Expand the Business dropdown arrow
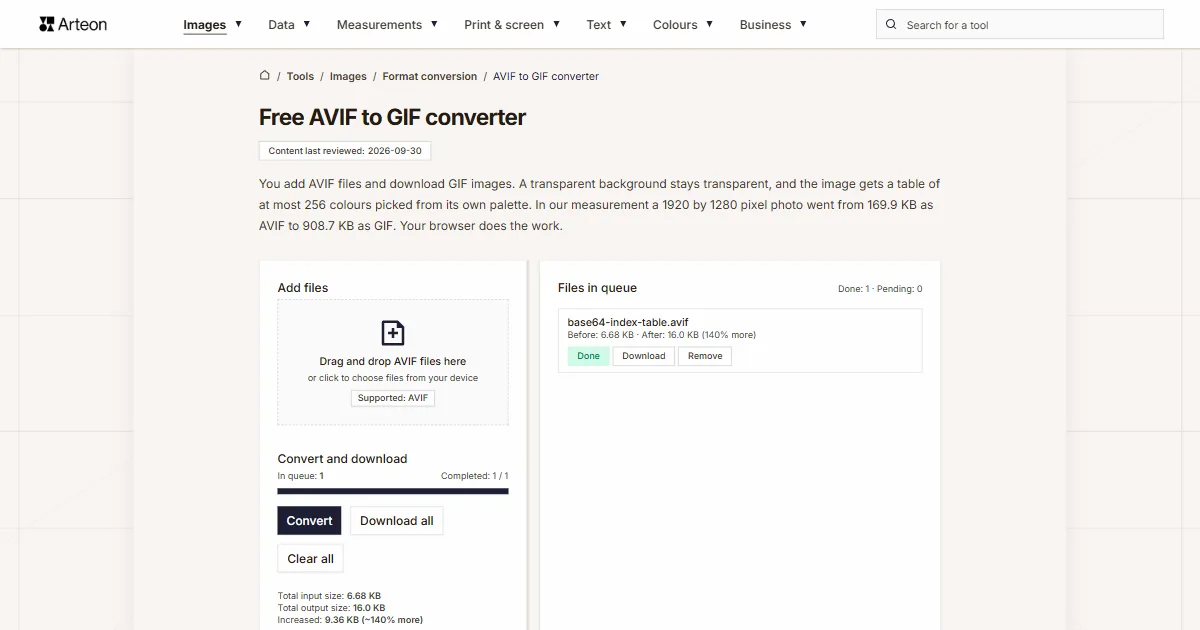Image resolution: width=1200 pixels, height=630 pixels. click(x=803, y=24)
